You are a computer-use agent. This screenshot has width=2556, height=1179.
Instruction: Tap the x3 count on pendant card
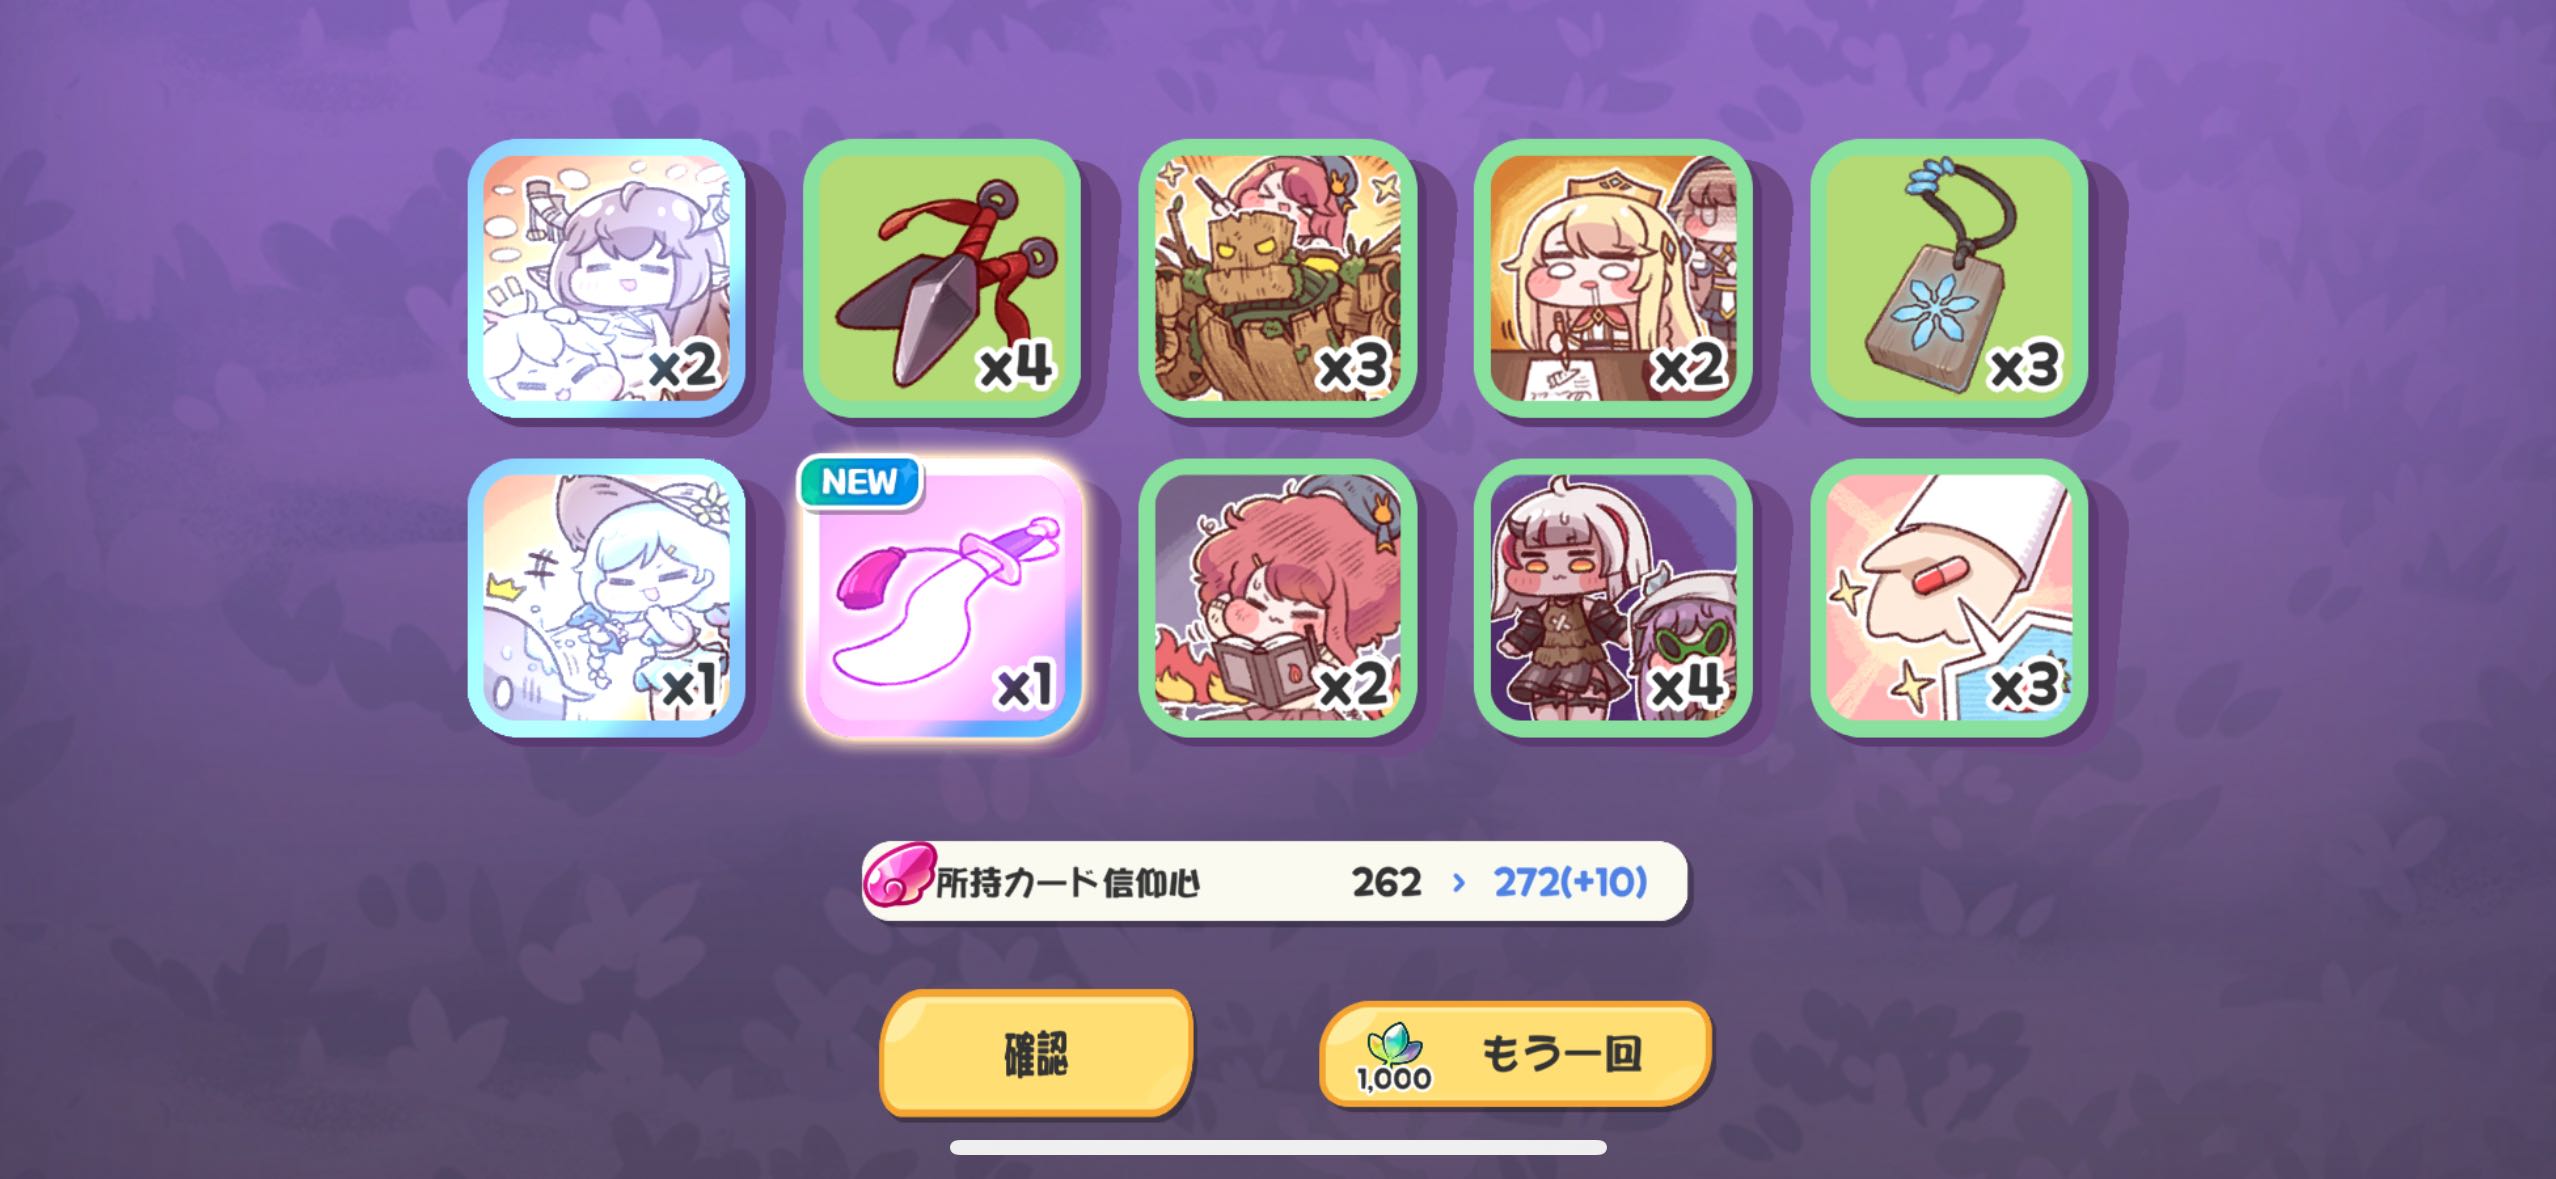tap(2023, 366)
